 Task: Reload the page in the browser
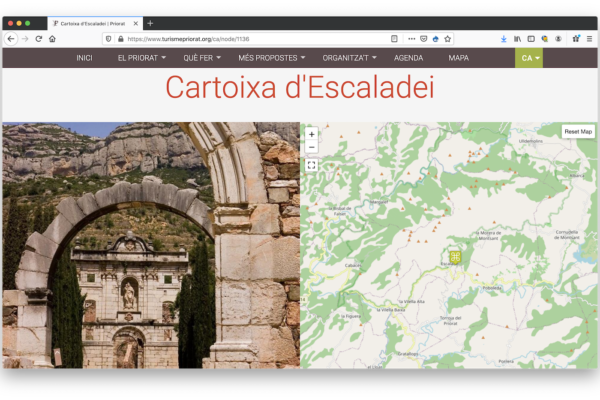pyautogui.click(x=38, y=39)
